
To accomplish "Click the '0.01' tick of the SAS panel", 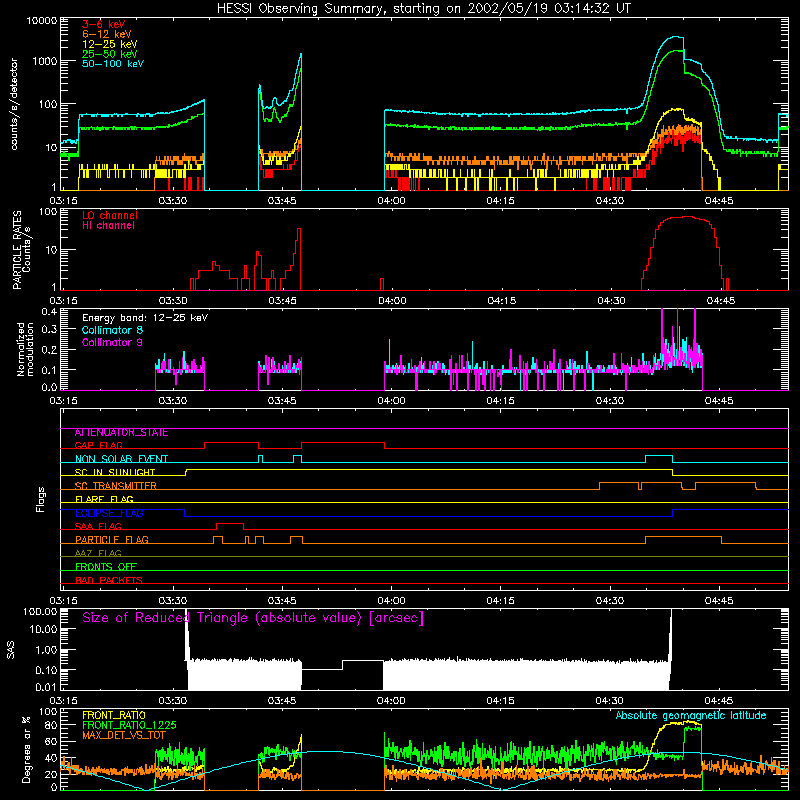I will coord(46,687).
